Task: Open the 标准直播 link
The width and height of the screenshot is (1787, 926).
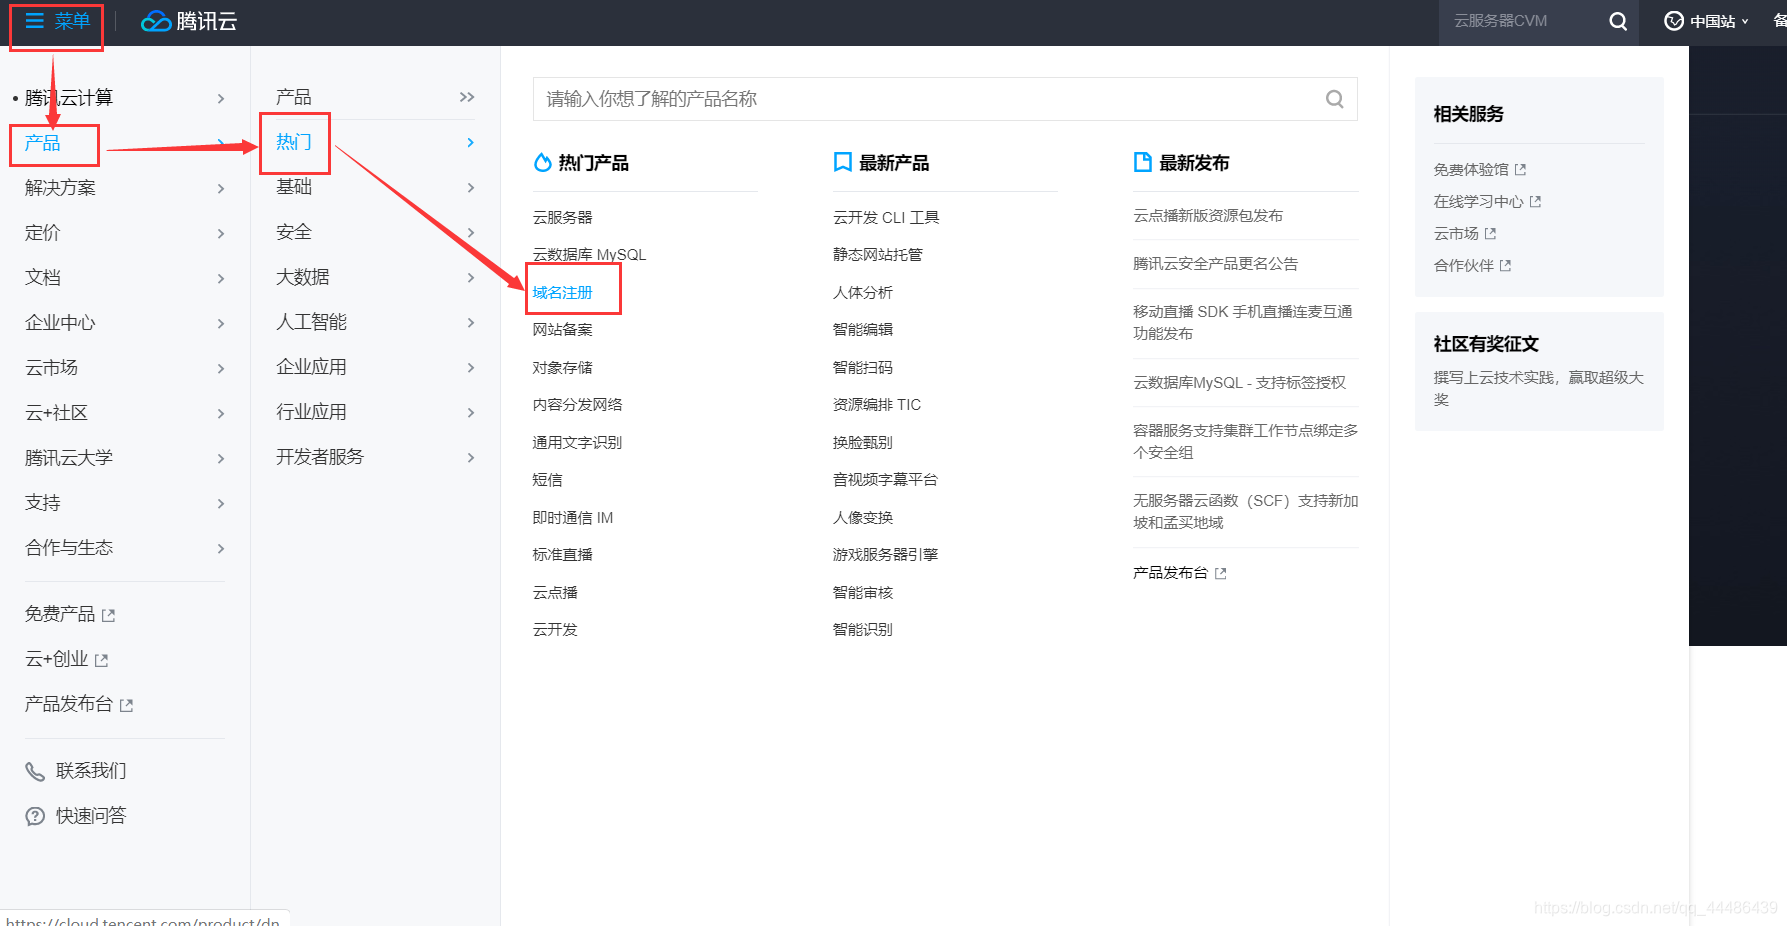Action: coord(562,555)
